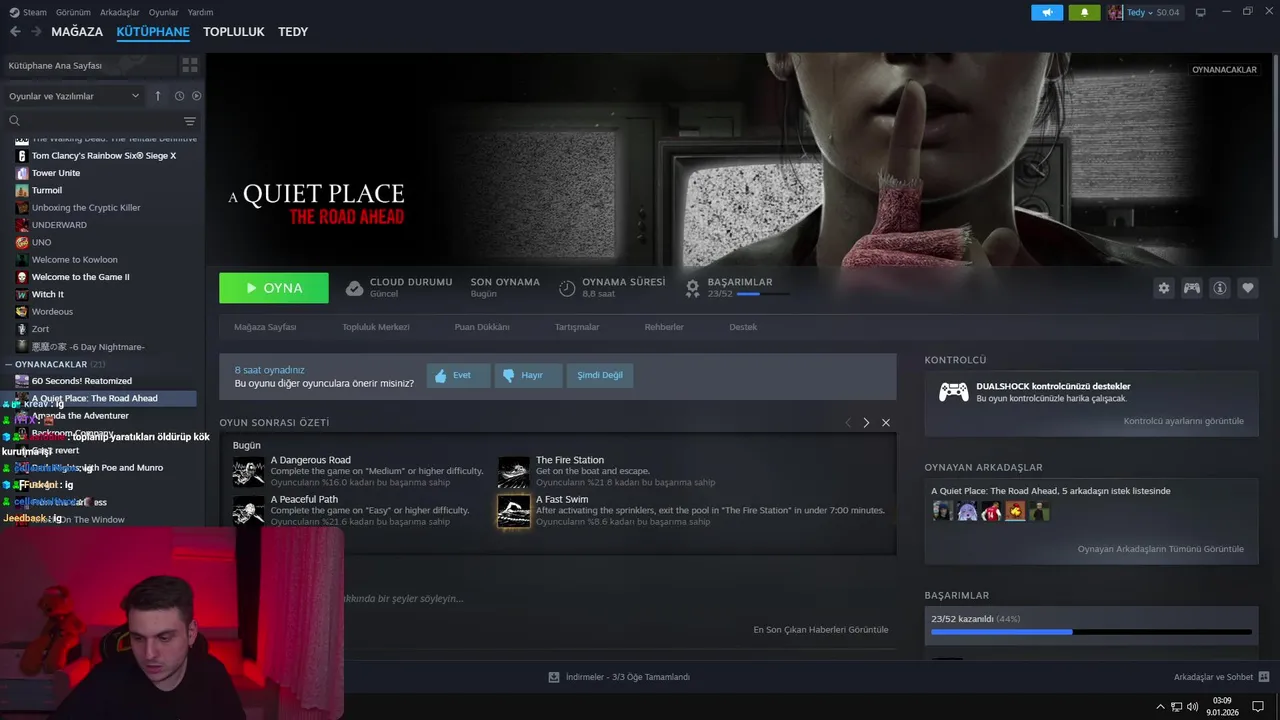Click the Şimdi Değil button
1280x720 pixels.
[600, 376]
